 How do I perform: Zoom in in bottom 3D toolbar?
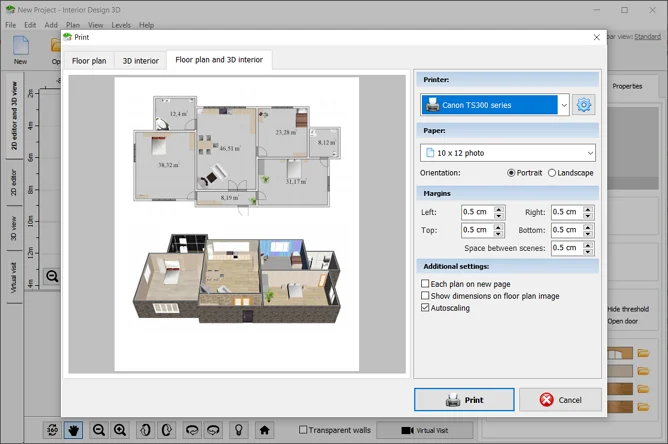pos(120,430)
